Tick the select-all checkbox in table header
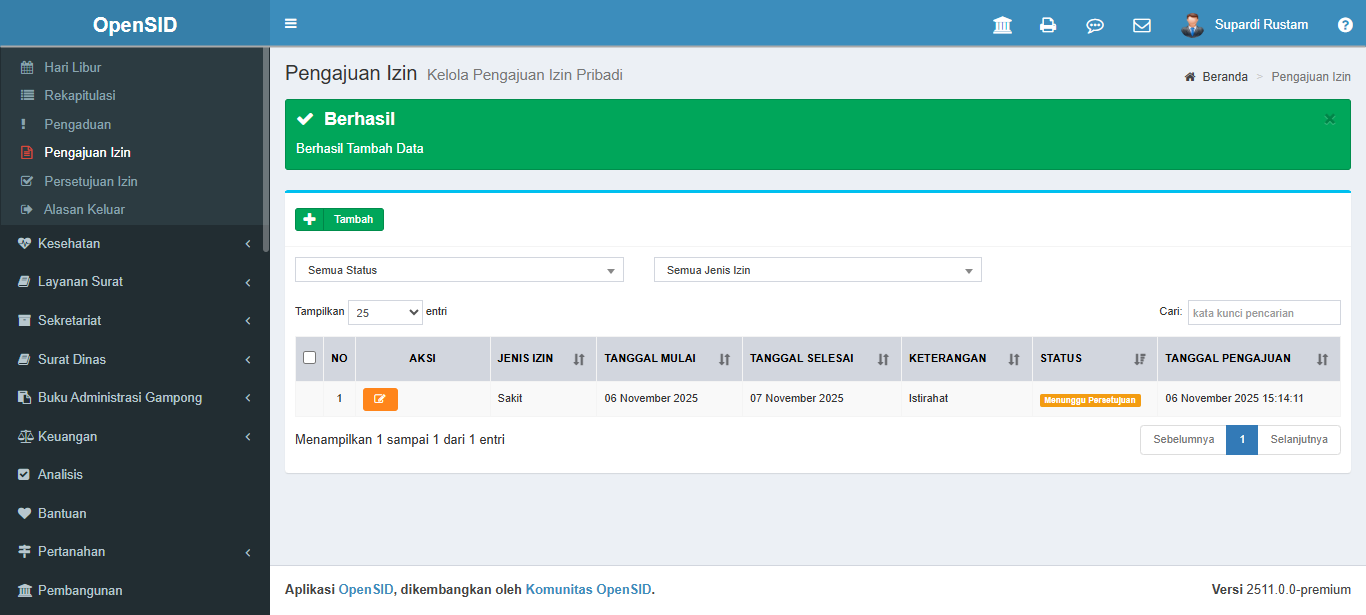Viewport: 1366px width, 615px height. (309, 358)
